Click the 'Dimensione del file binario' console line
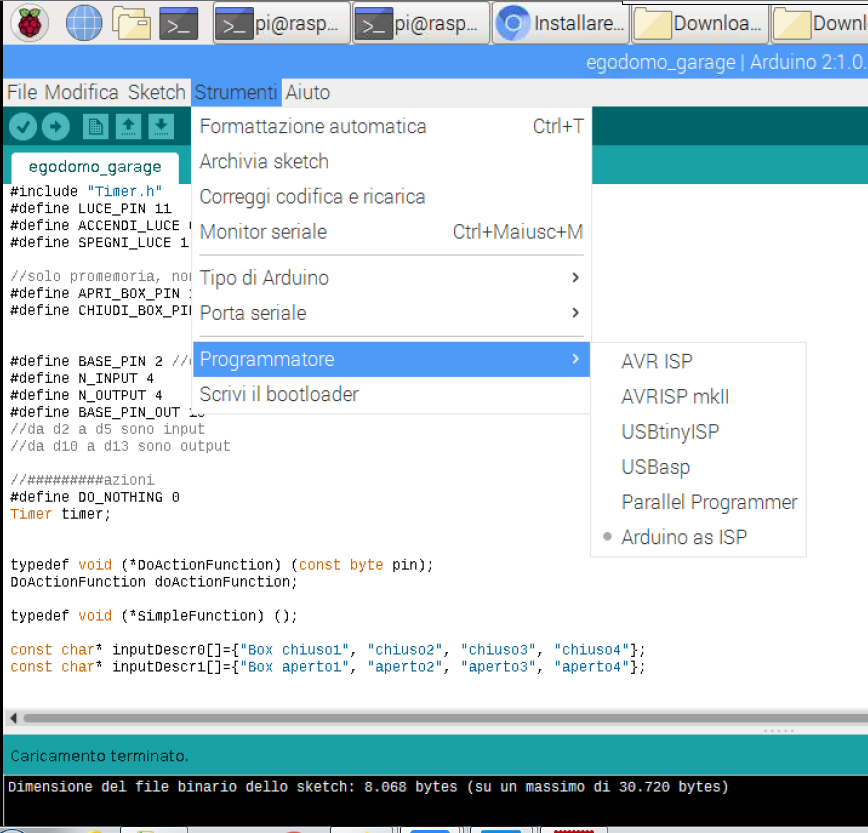This screenshot has height=833, width=868. click(368, 787)
